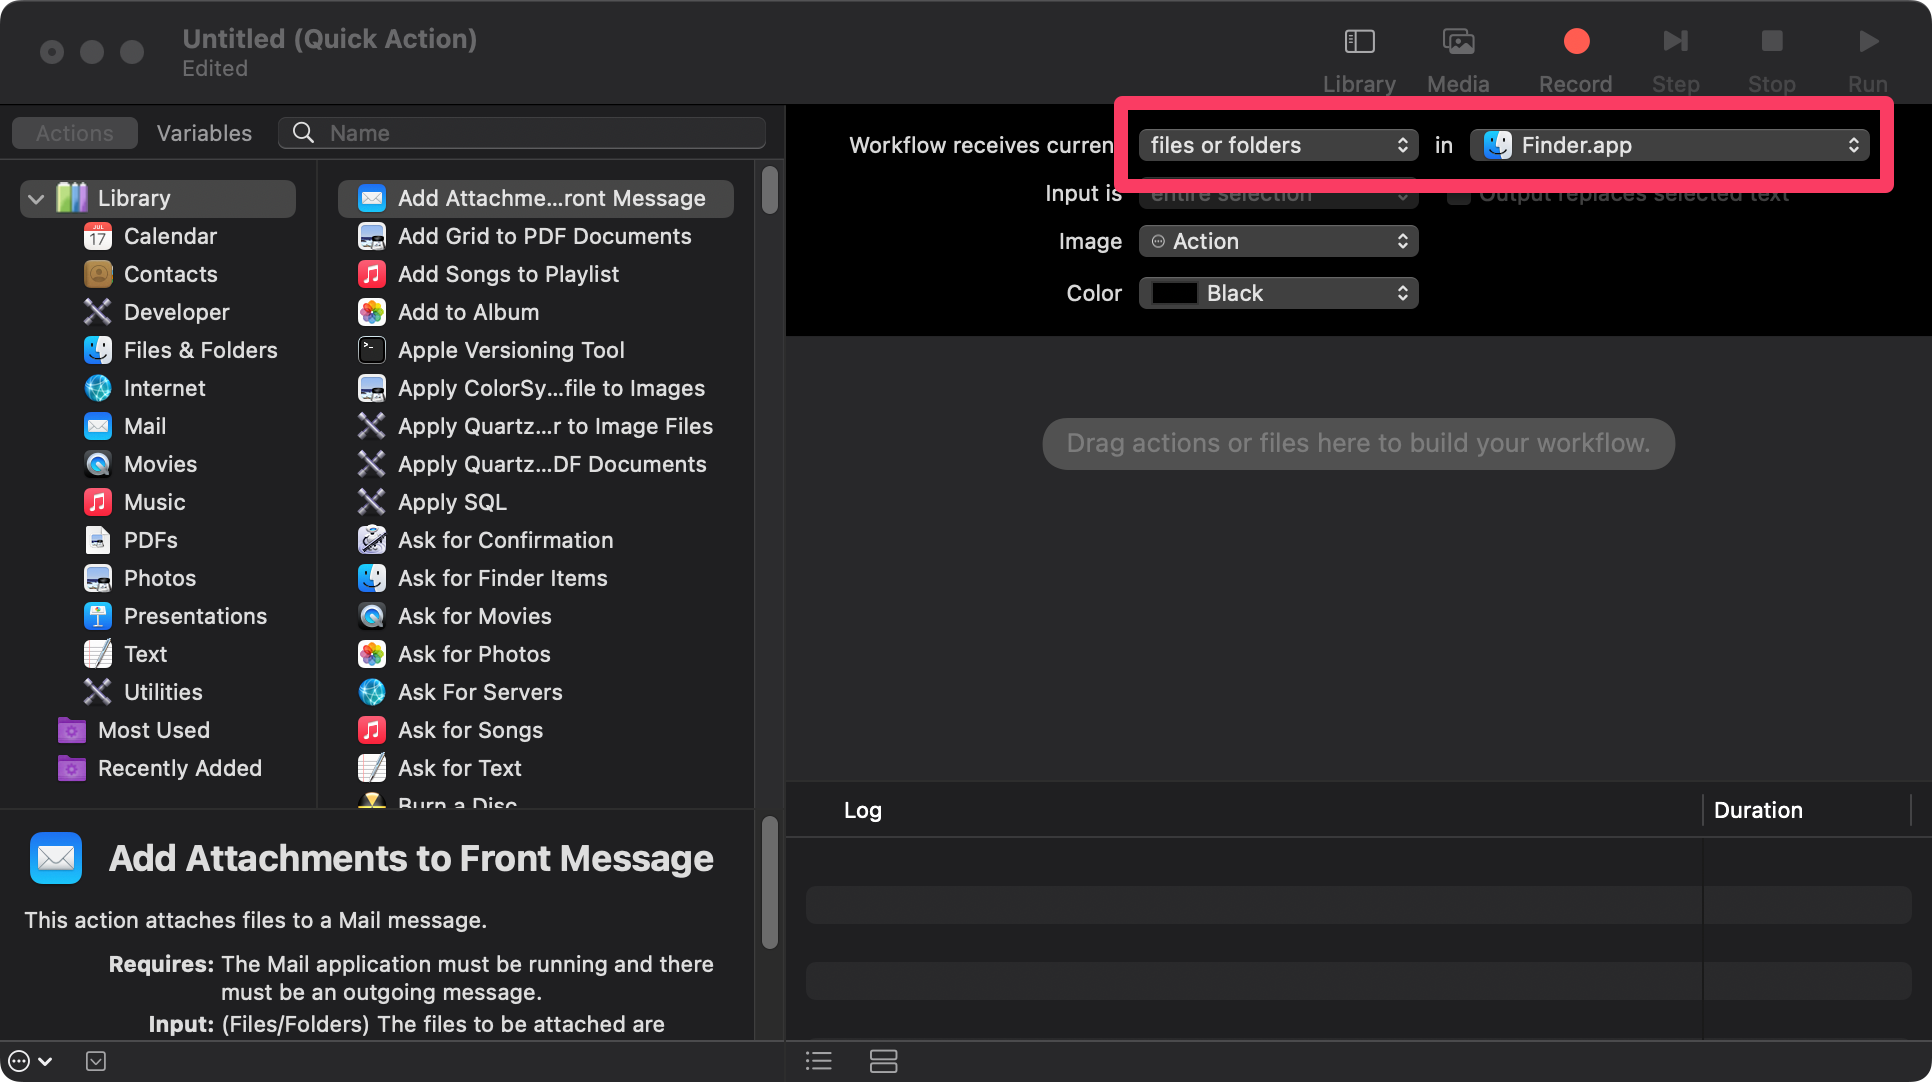Open the files or folders dropdown
Image resolution: width=1932 pixels, height=1082 pixels.
(1278, 145)
